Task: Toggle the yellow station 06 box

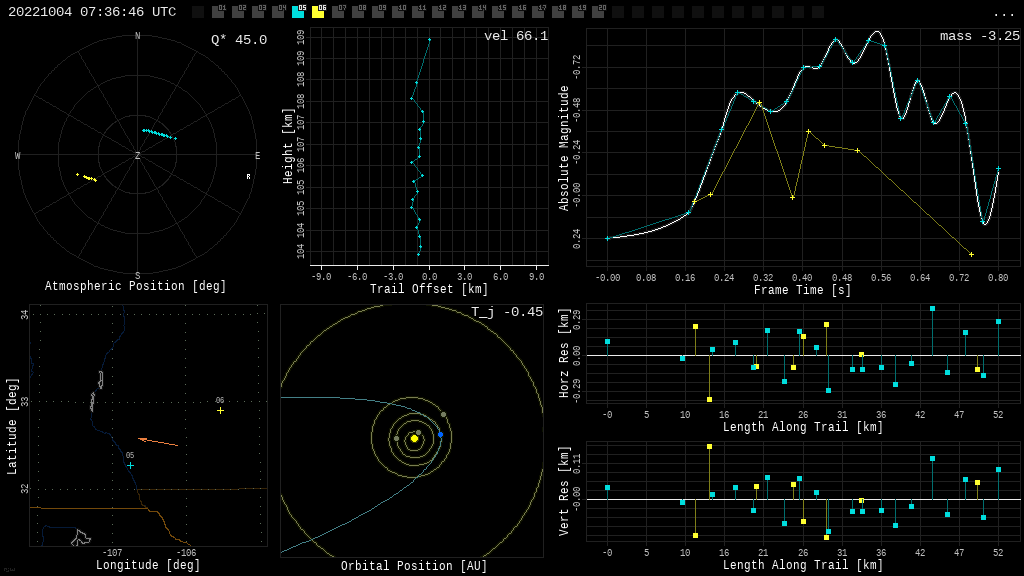Action: pyautogui.click(x=318, y=12)
